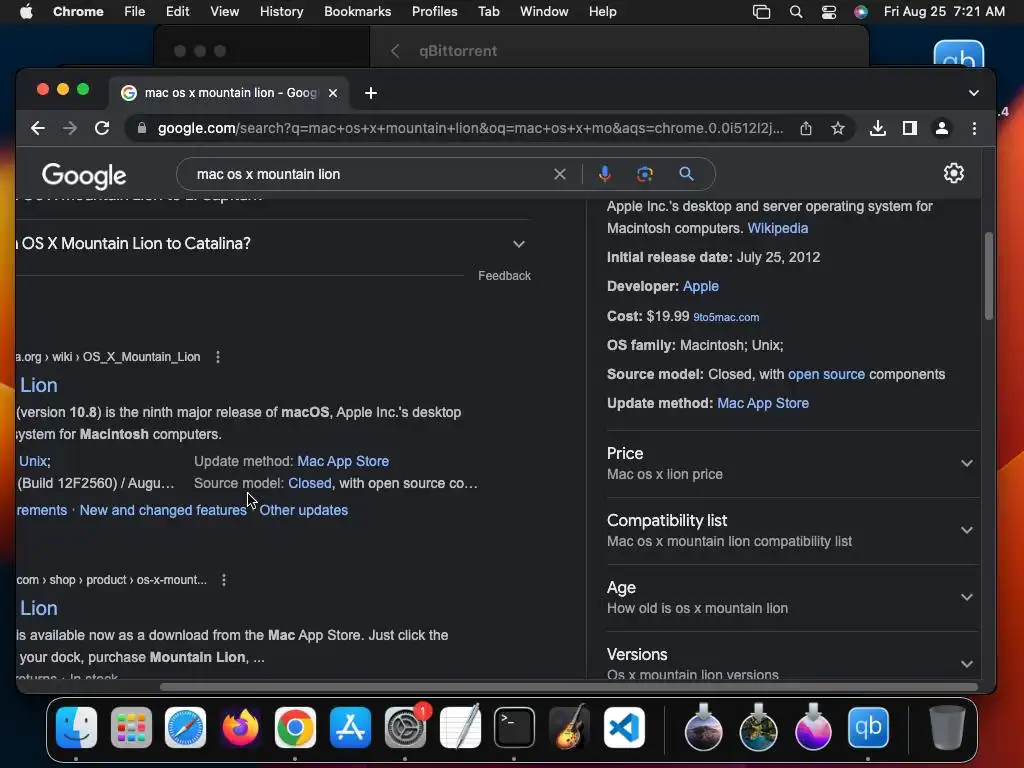1024x768 pixels.
Task: Open GarageBand from the dock
Action: tap(569, 726)
